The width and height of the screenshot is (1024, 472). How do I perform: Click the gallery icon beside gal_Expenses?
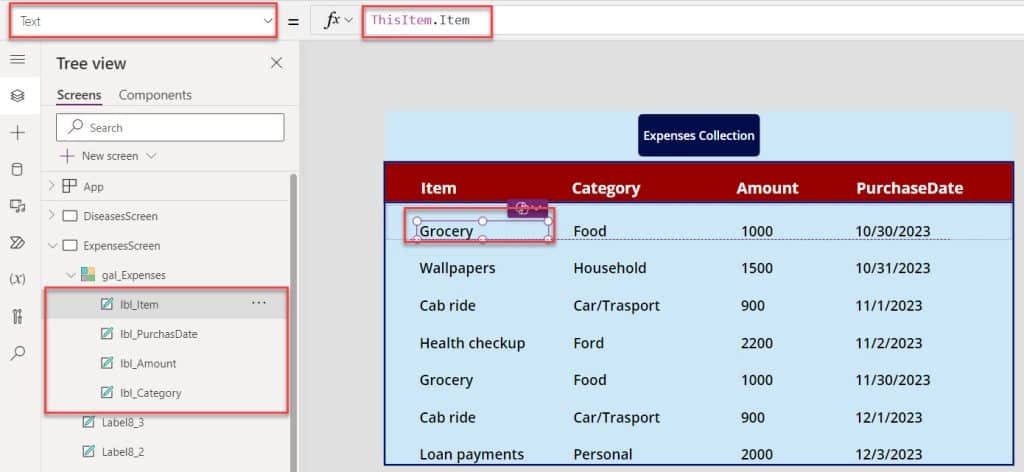(88, 275)
